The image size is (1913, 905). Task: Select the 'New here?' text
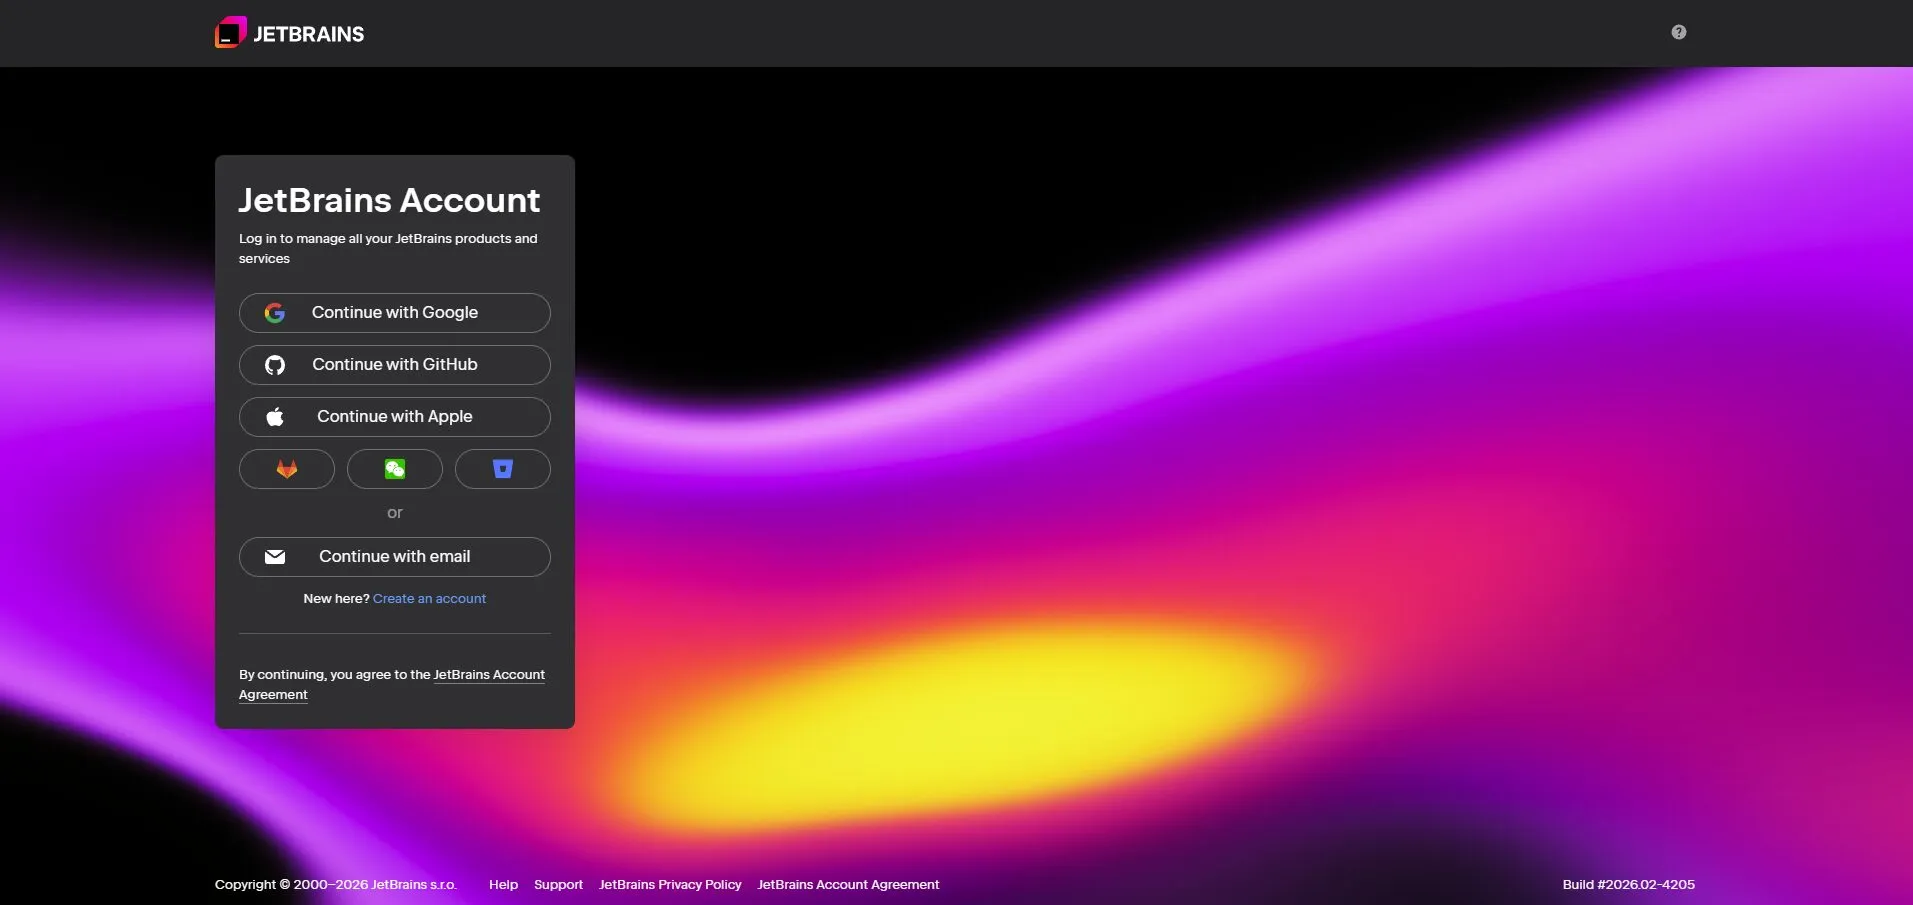point(336,599)
